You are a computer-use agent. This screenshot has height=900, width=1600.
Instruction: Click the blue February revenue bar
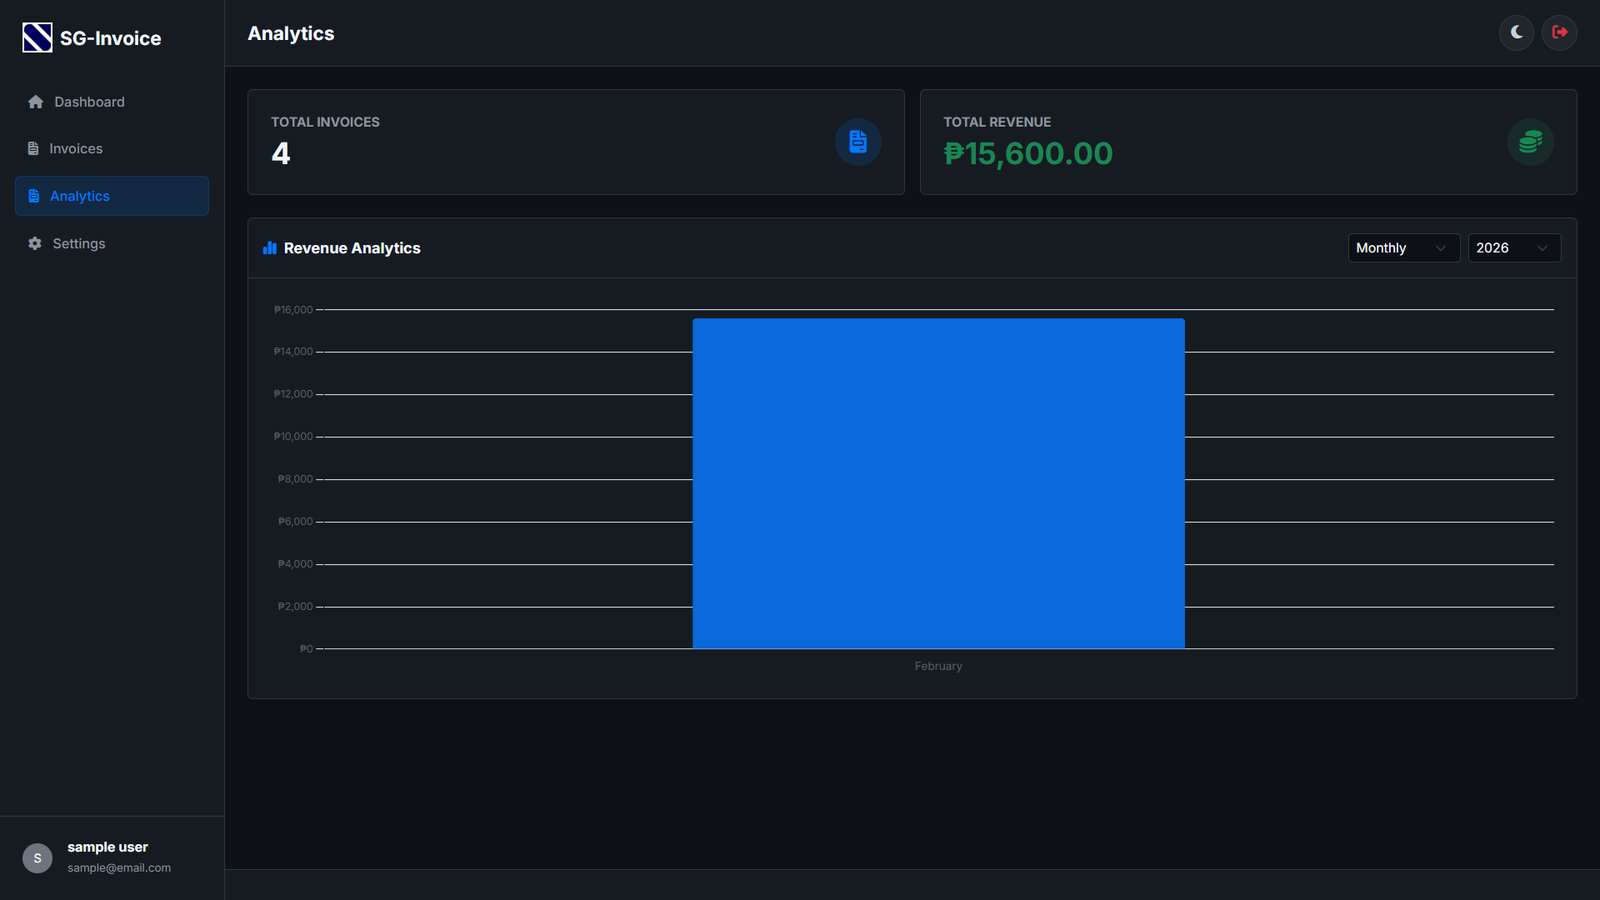[938, 483]
